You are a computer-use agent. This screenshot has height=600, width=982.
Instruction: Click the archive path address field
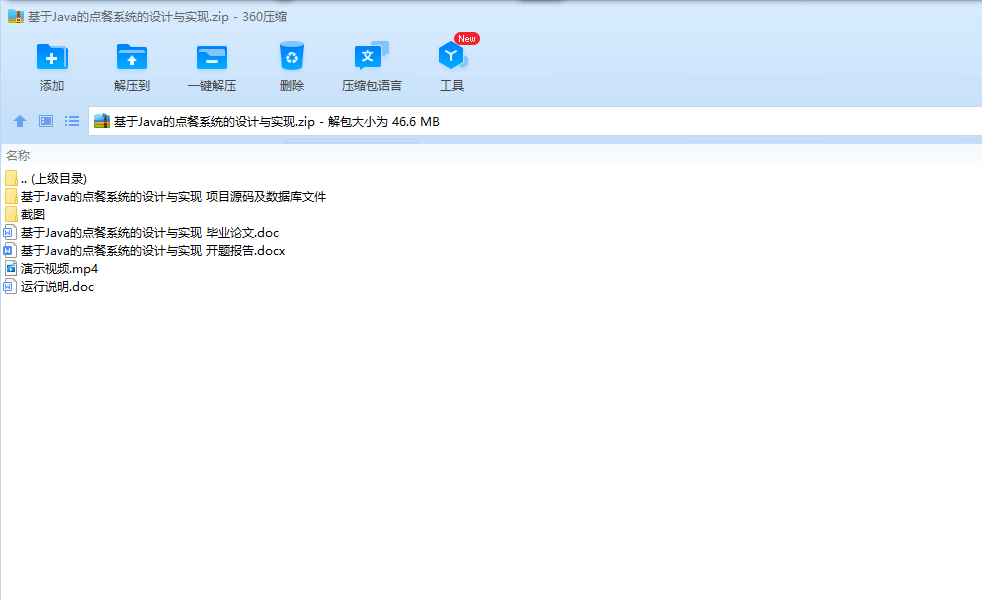point(535,122)
